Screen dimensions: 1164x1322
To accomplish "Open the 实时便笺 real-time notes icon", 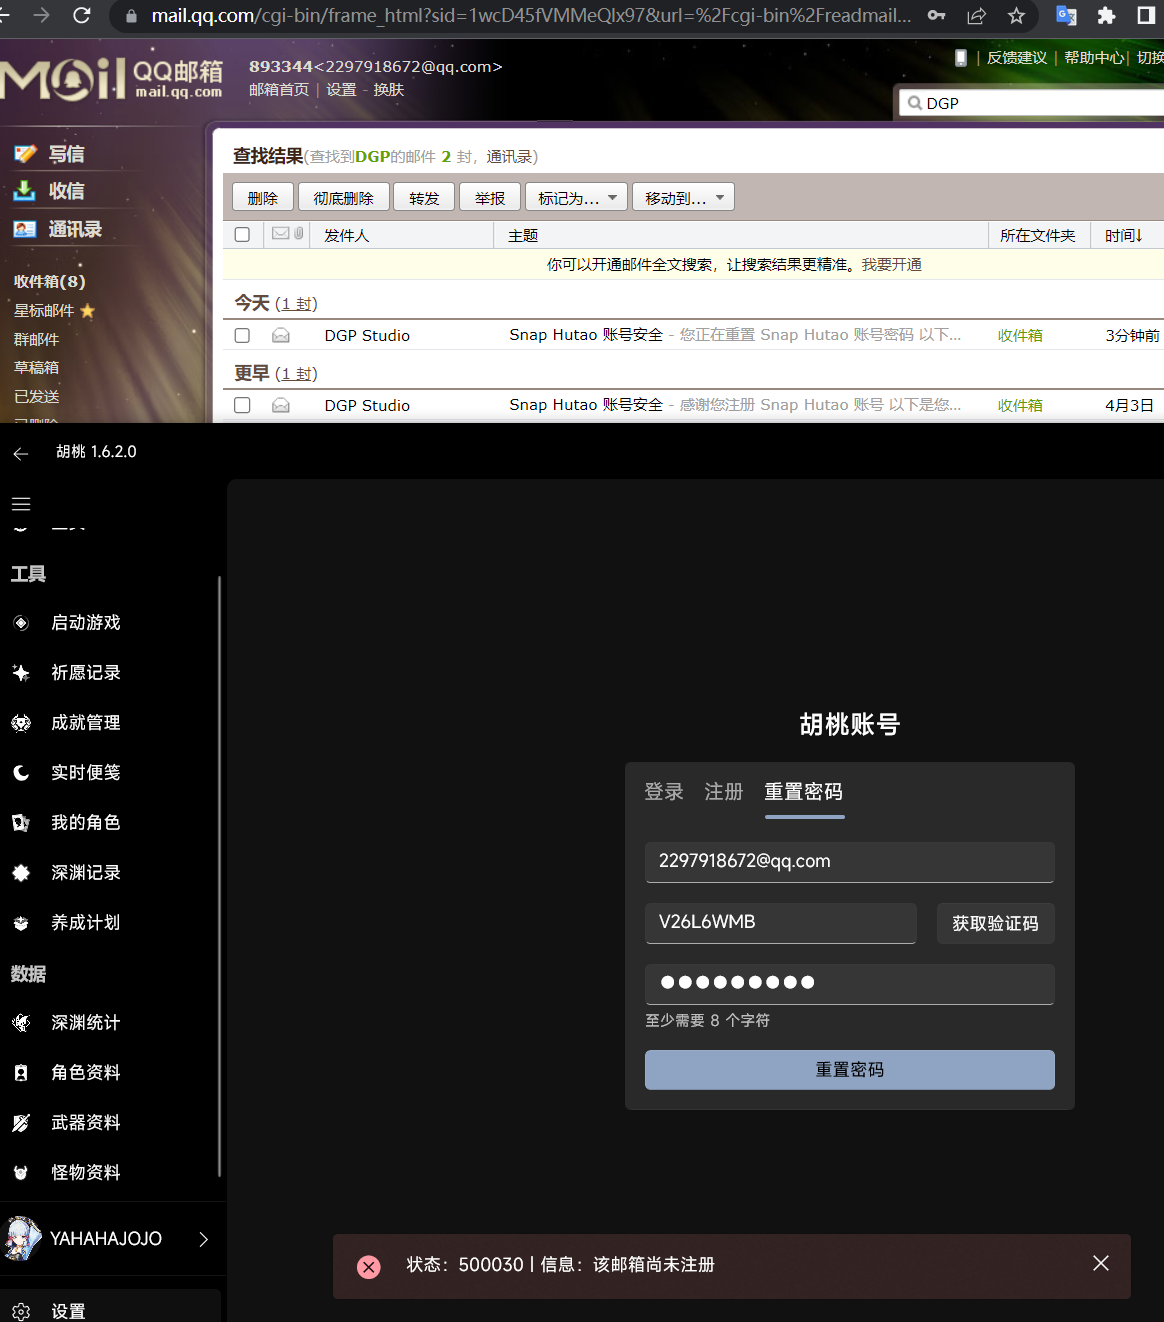I will pyautogui.click(x=21, y=772).
